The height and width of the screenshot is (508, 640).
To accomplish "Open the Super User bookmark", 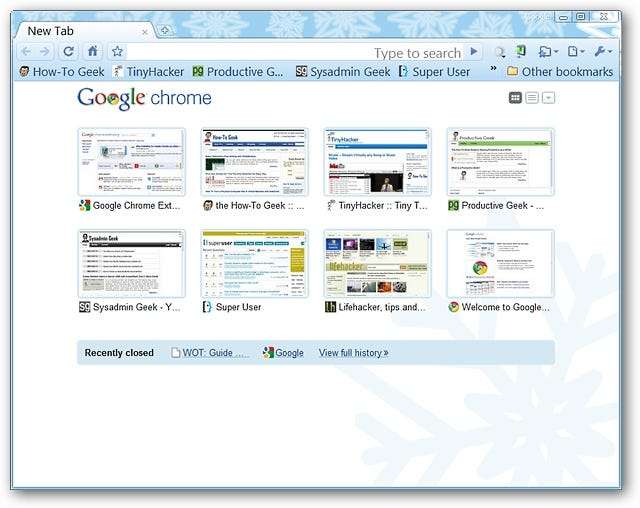I will pos(434,72).
